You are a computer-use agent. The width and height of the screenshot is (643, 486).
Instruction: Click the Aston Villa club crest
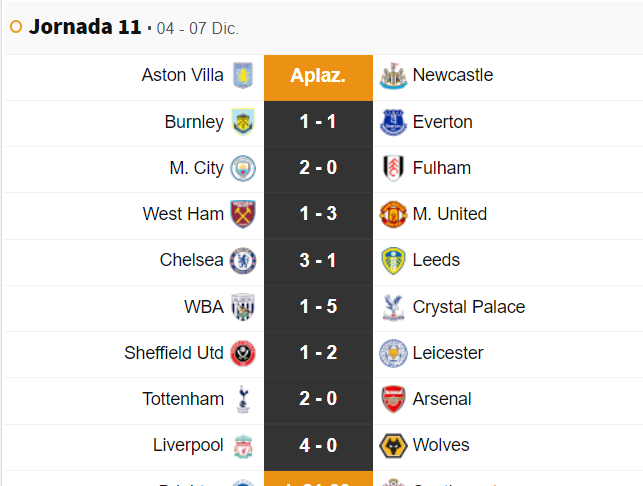[243, 76]
